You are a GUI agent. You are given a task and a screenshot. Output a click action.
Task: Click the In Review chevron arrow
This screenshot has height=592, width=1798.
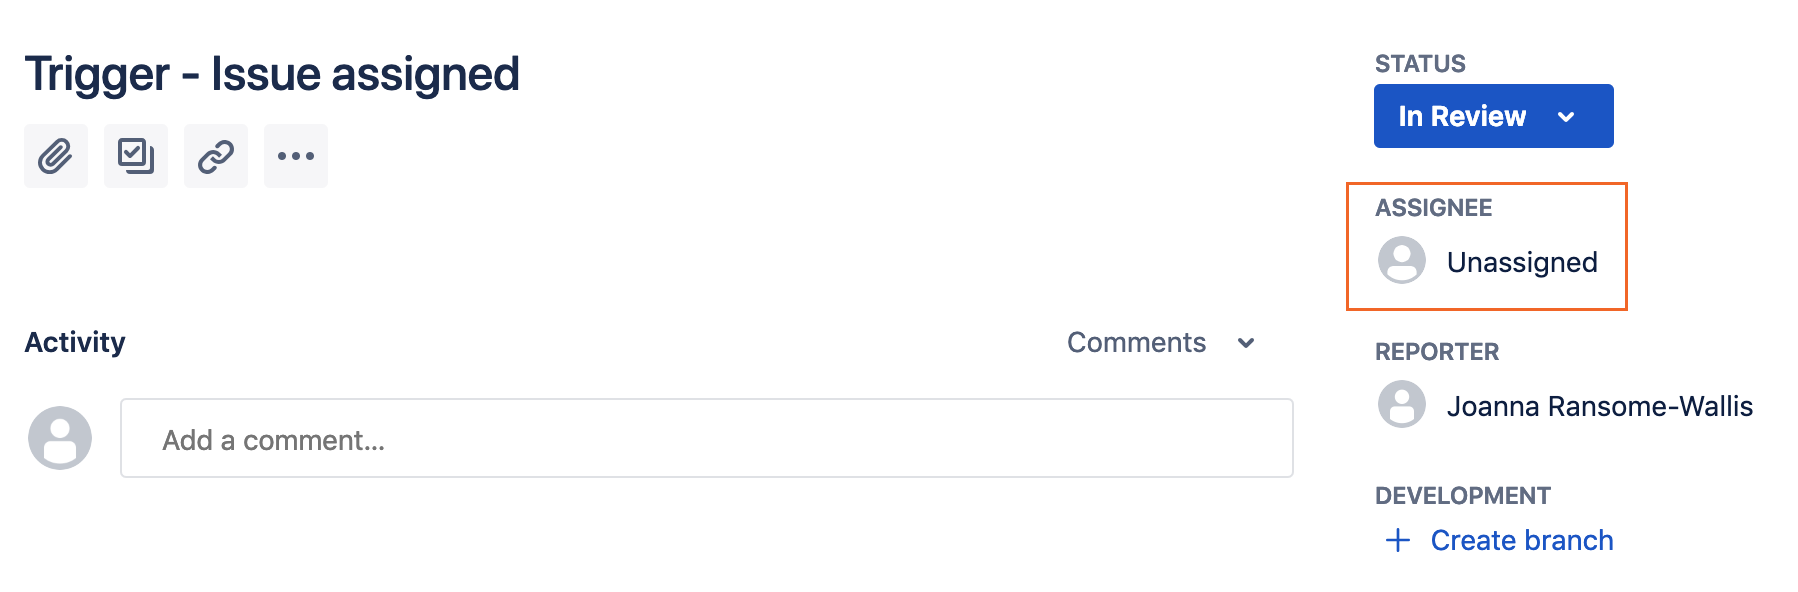click(x=1566, y=117)
